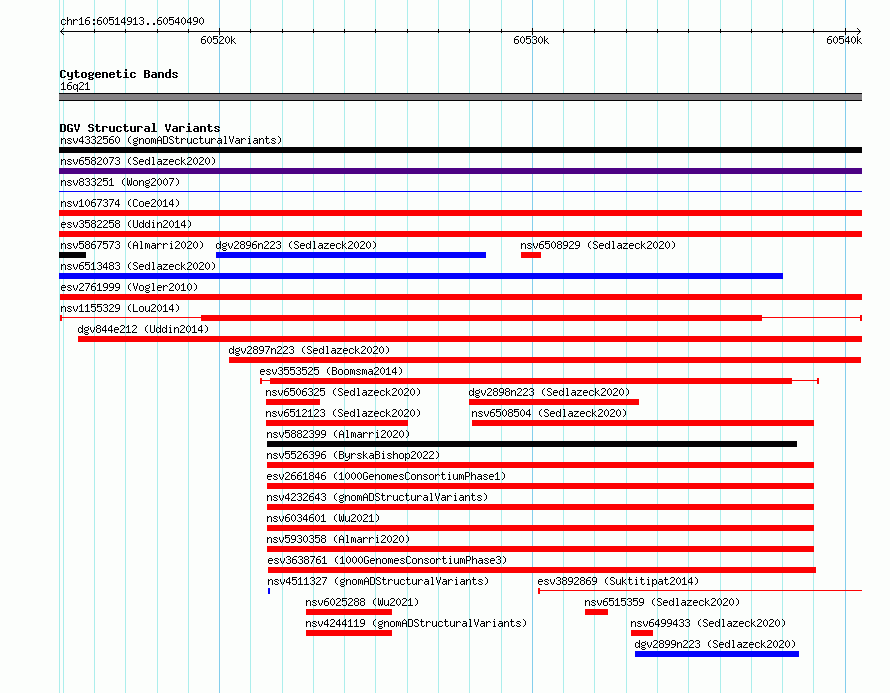Click esv2661846 1000GenomesConsortiumPhase1 label
The image size is (890, 693).
(x=386, y=476)
